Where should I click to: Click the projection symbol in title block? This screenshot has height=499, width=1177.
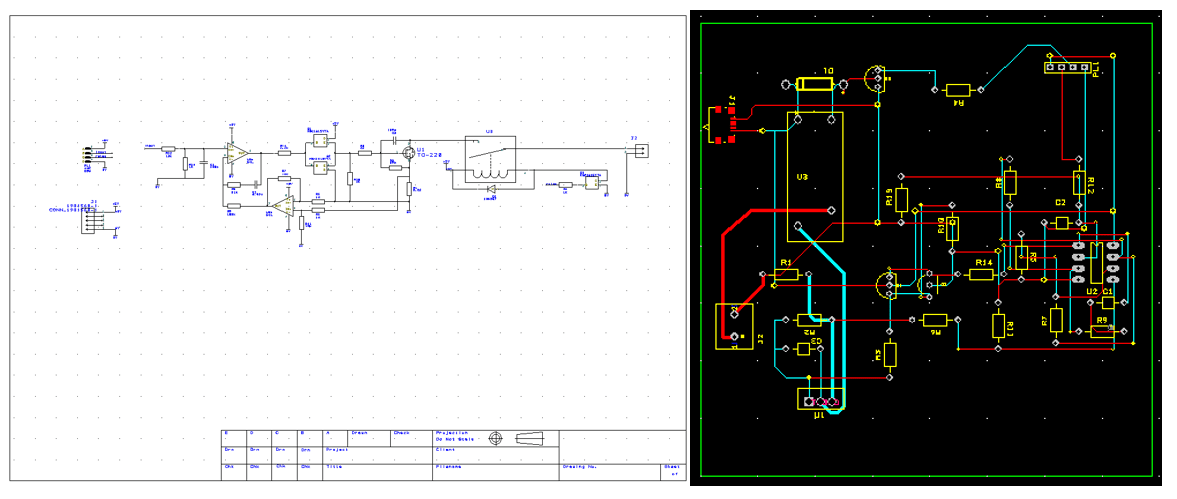[x=495, y=438]
